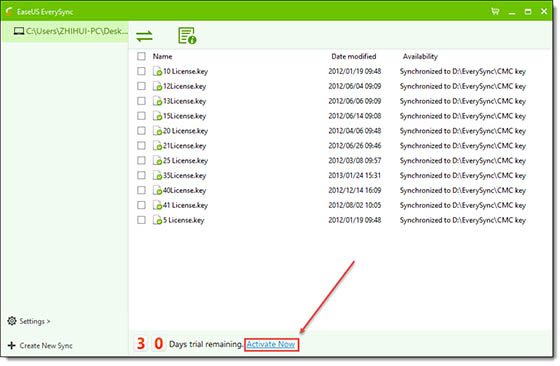Check the box for 10 License.key
The image size is (560, 366).
[x=141, y=71]
